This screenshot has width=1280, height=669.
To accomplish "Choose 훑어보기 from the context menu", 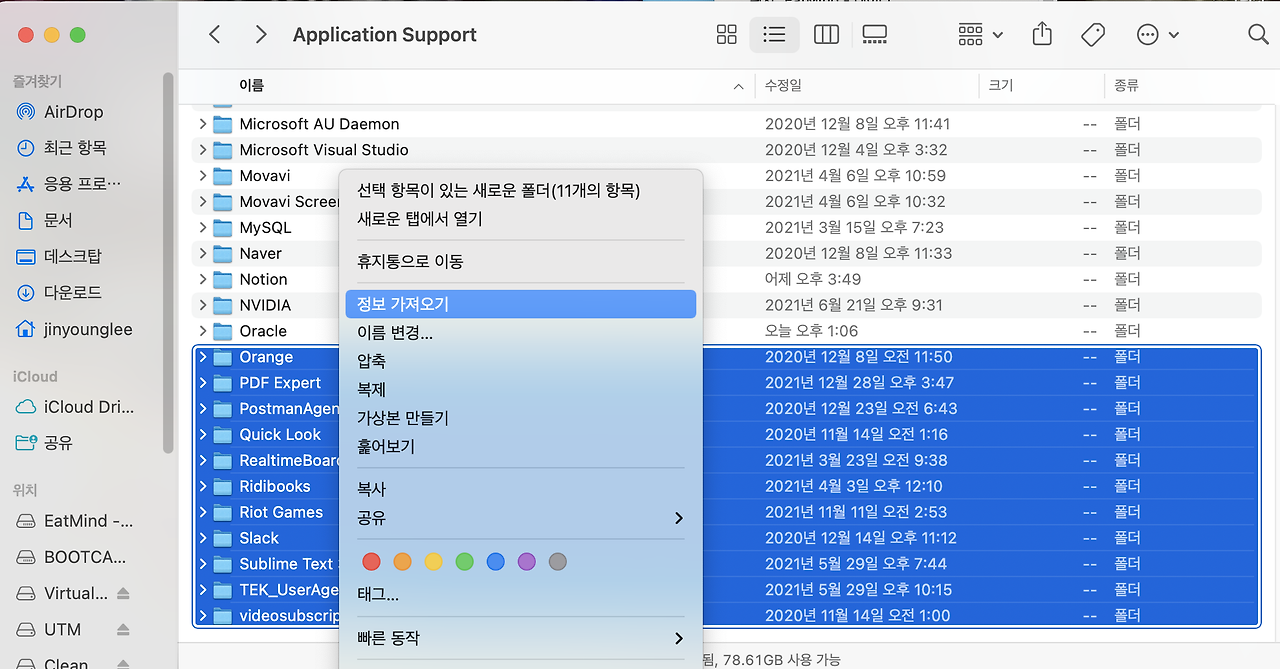I will (x=520, y=447).
